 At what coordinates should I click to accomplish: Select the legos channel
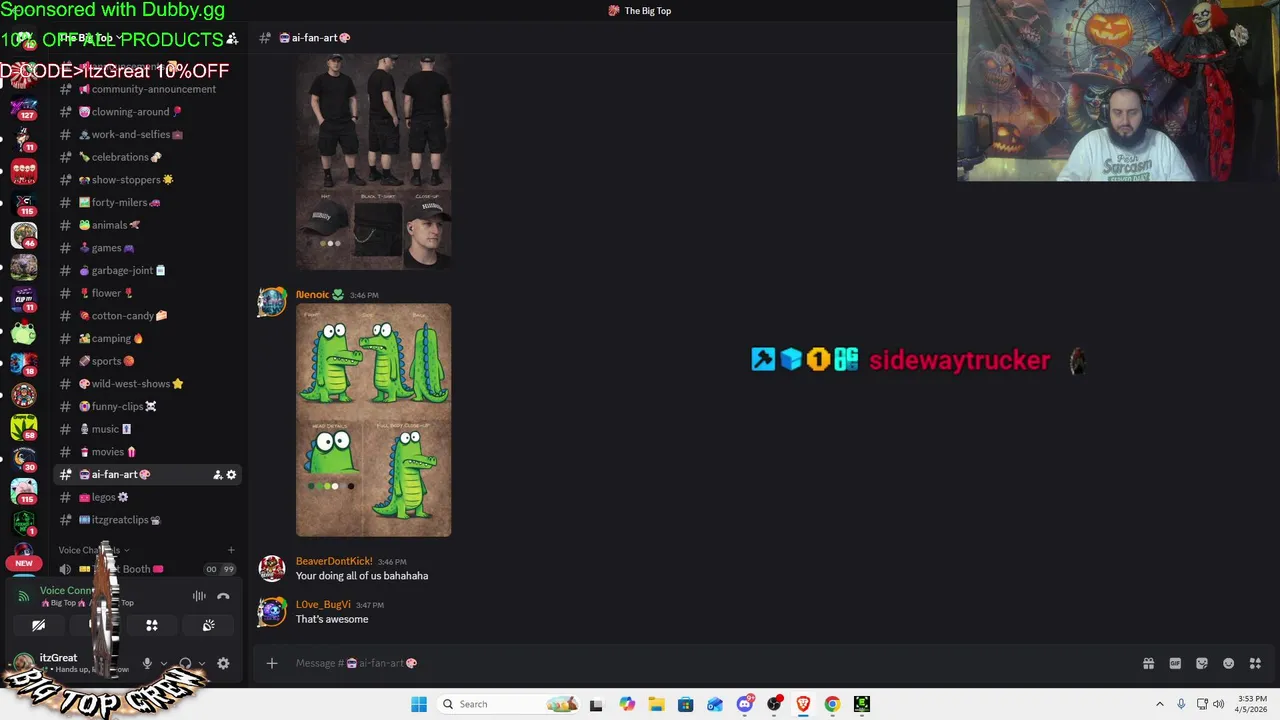tap(147, 497)
